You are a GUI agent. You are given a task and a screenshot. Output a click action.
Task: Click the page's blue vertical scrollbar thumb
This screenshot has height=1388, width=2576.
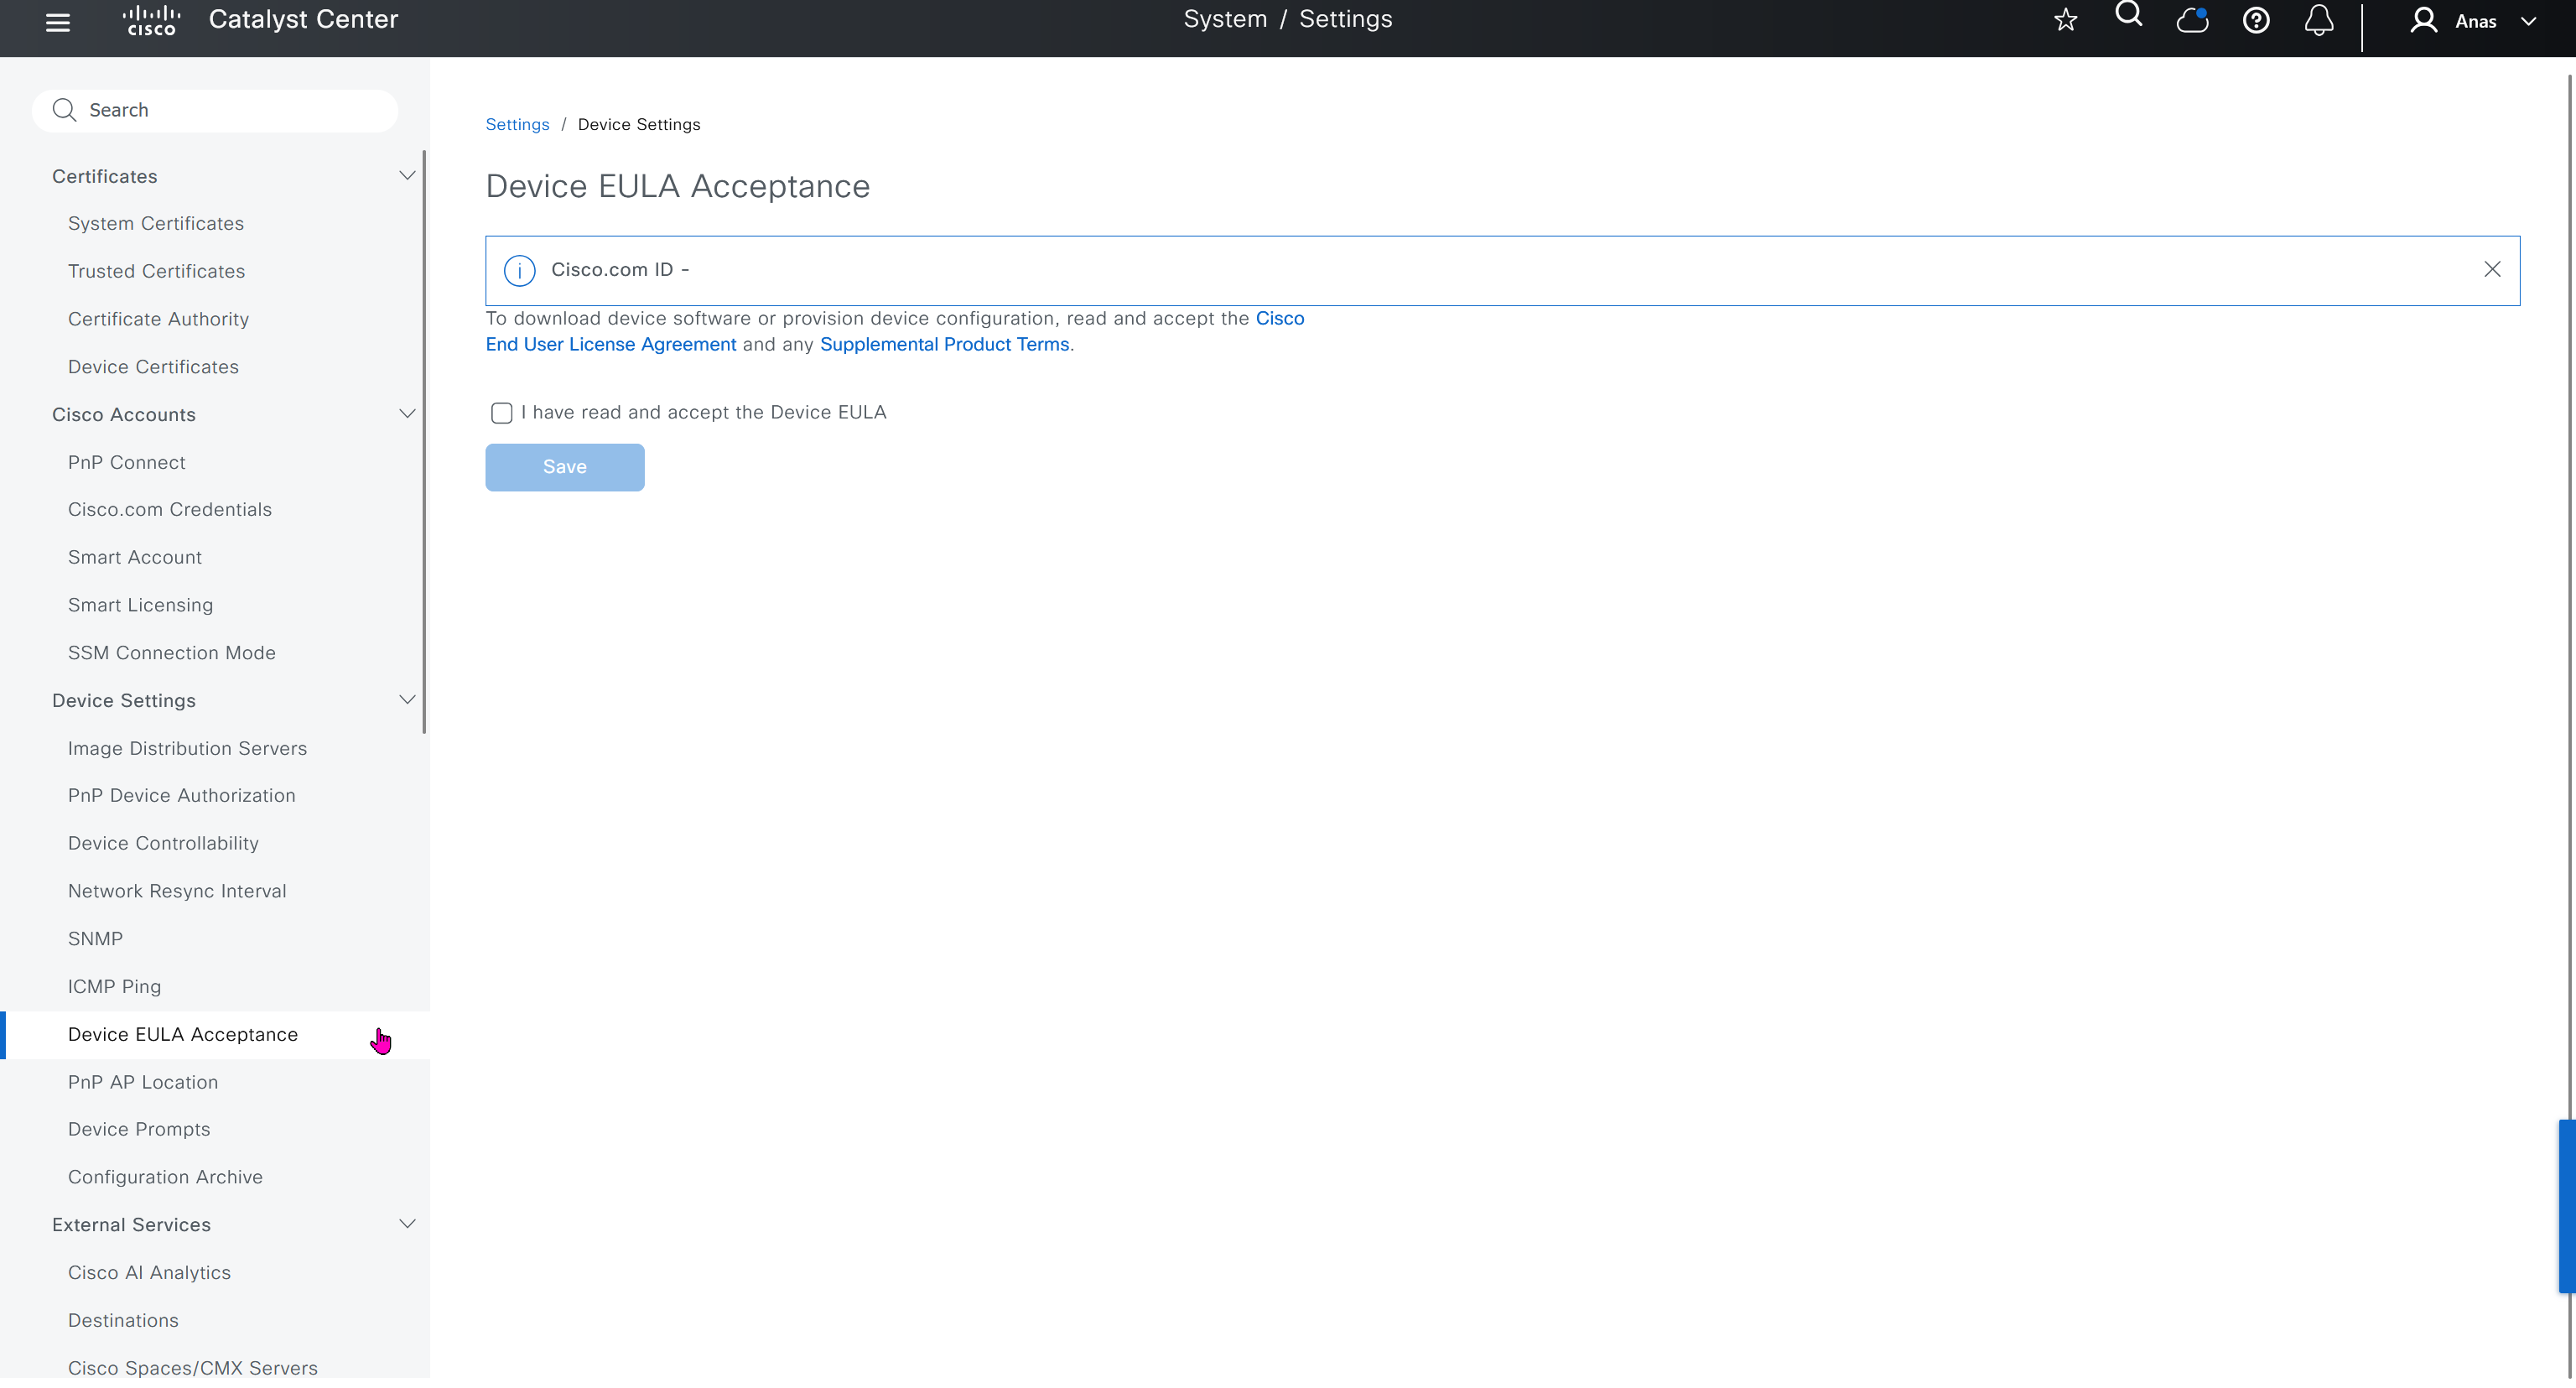(2566, 1206)
